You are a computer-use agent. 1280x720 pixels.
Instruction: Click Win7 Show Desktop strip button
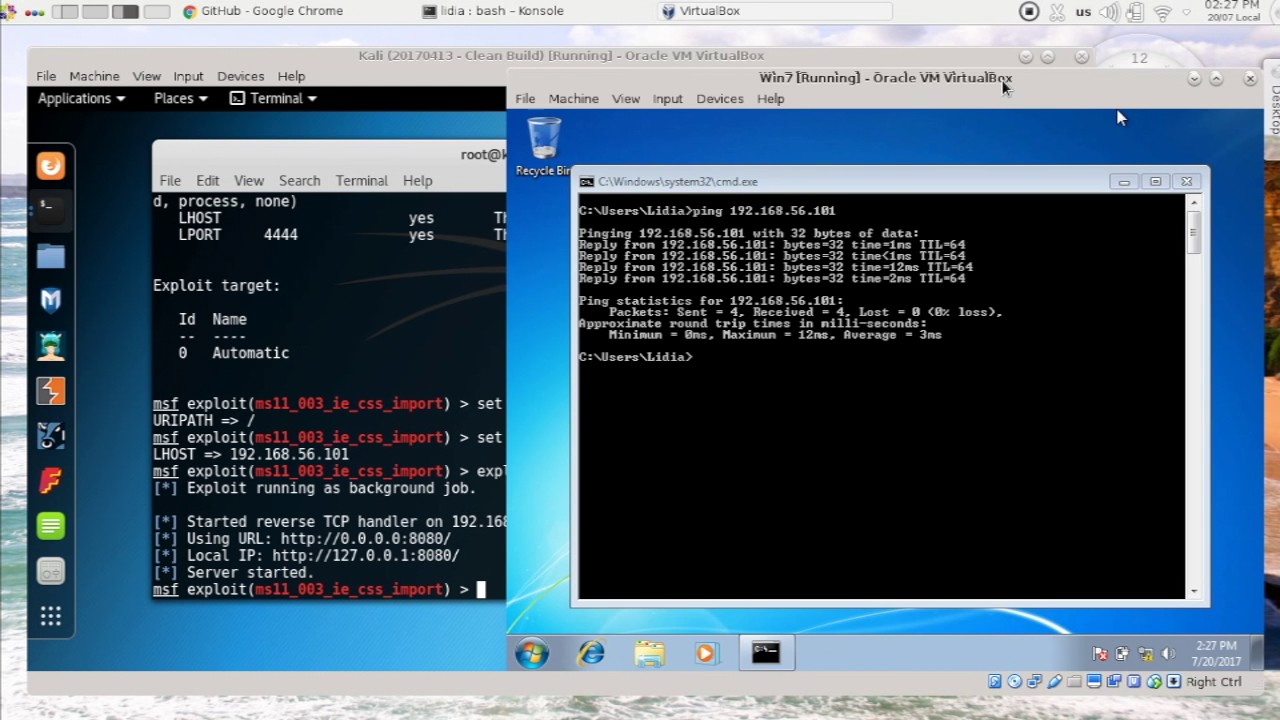1257,653
